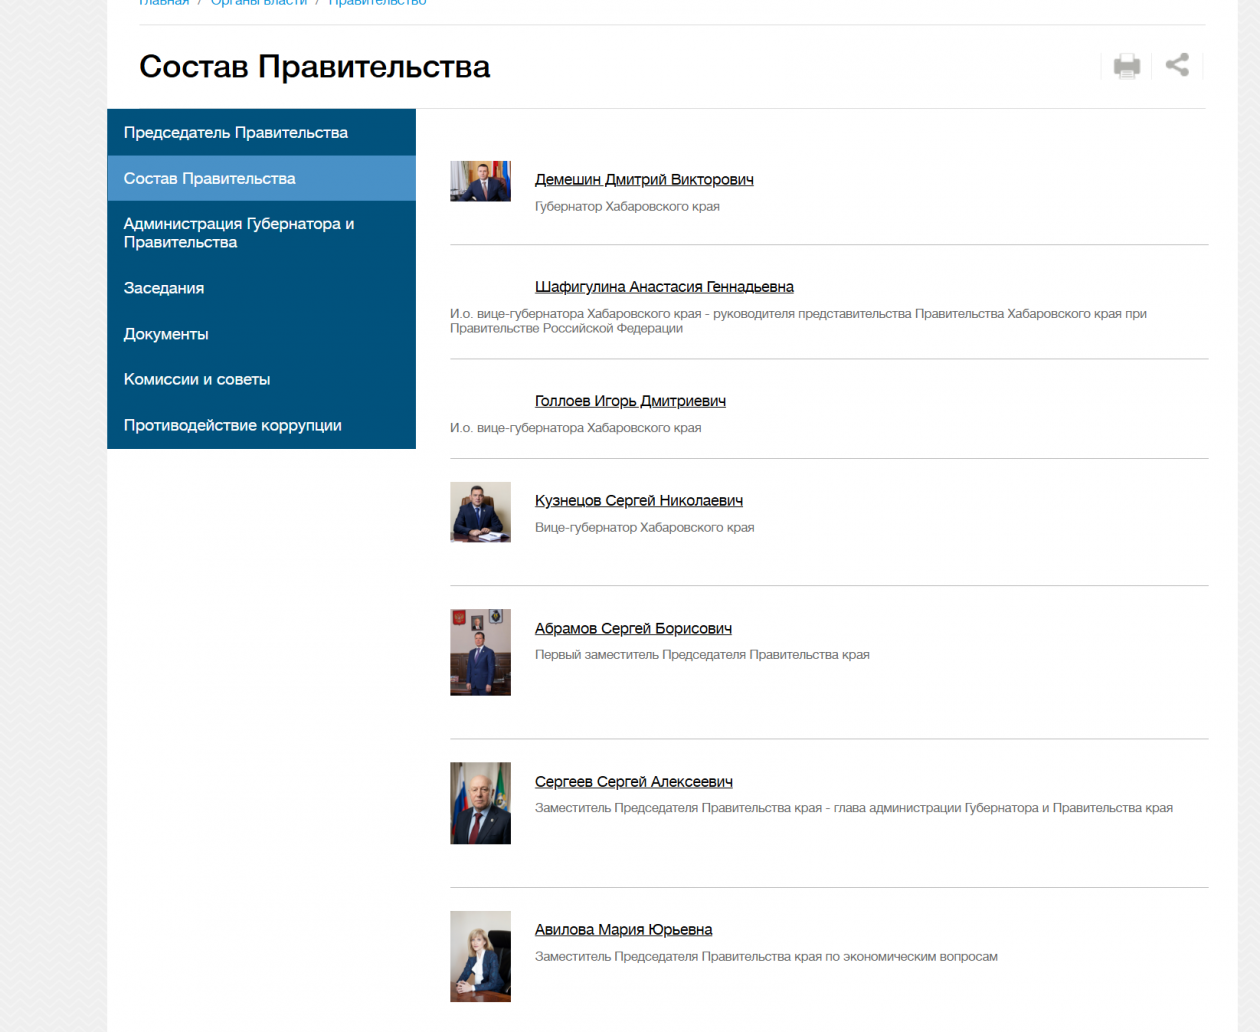
Task: Click text Губернатор Хабаровского края
Action: [x=627, y=207]
